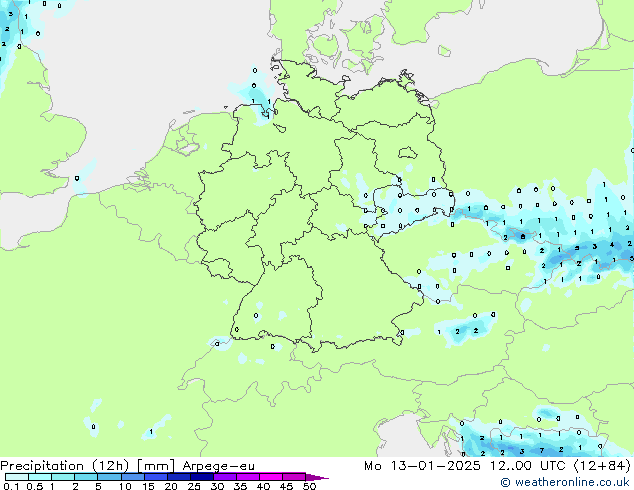Select the legend swatch between 2 and 5
This screenshot has height=490, width=634.
pyautogui.click(x=86, y=477)
